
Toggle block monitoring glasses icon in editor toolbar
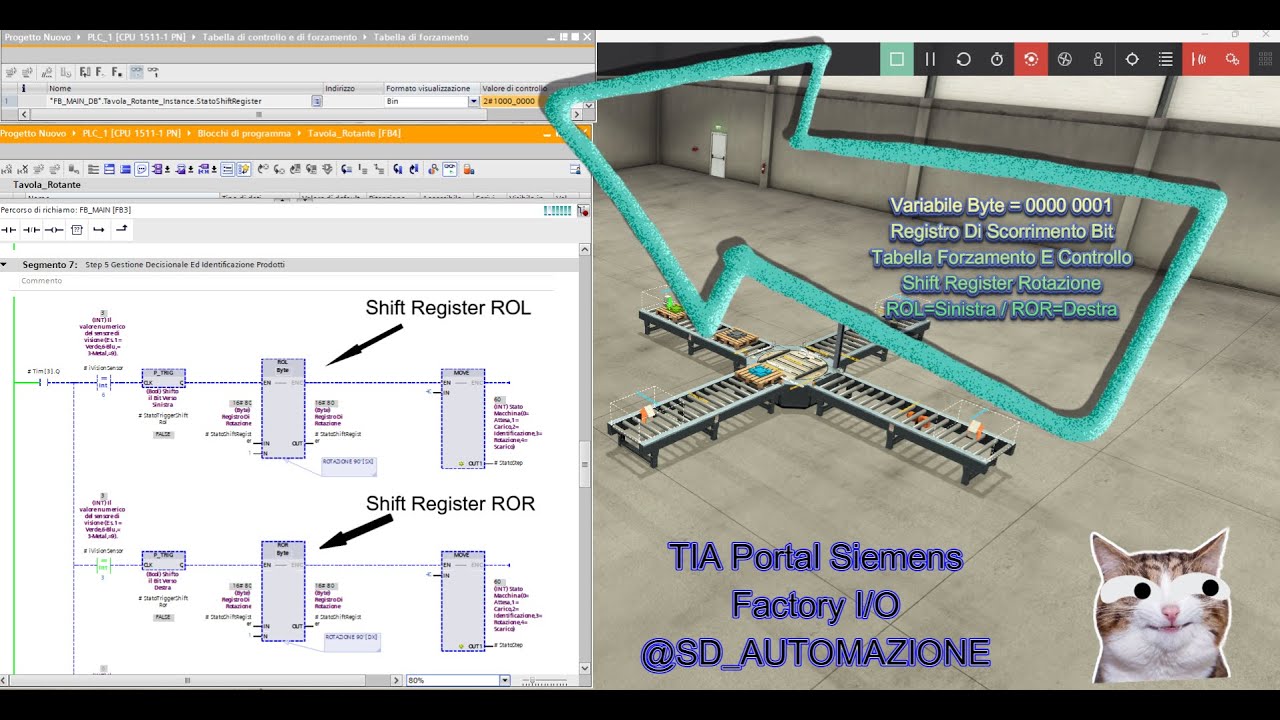tap(449, 169)
